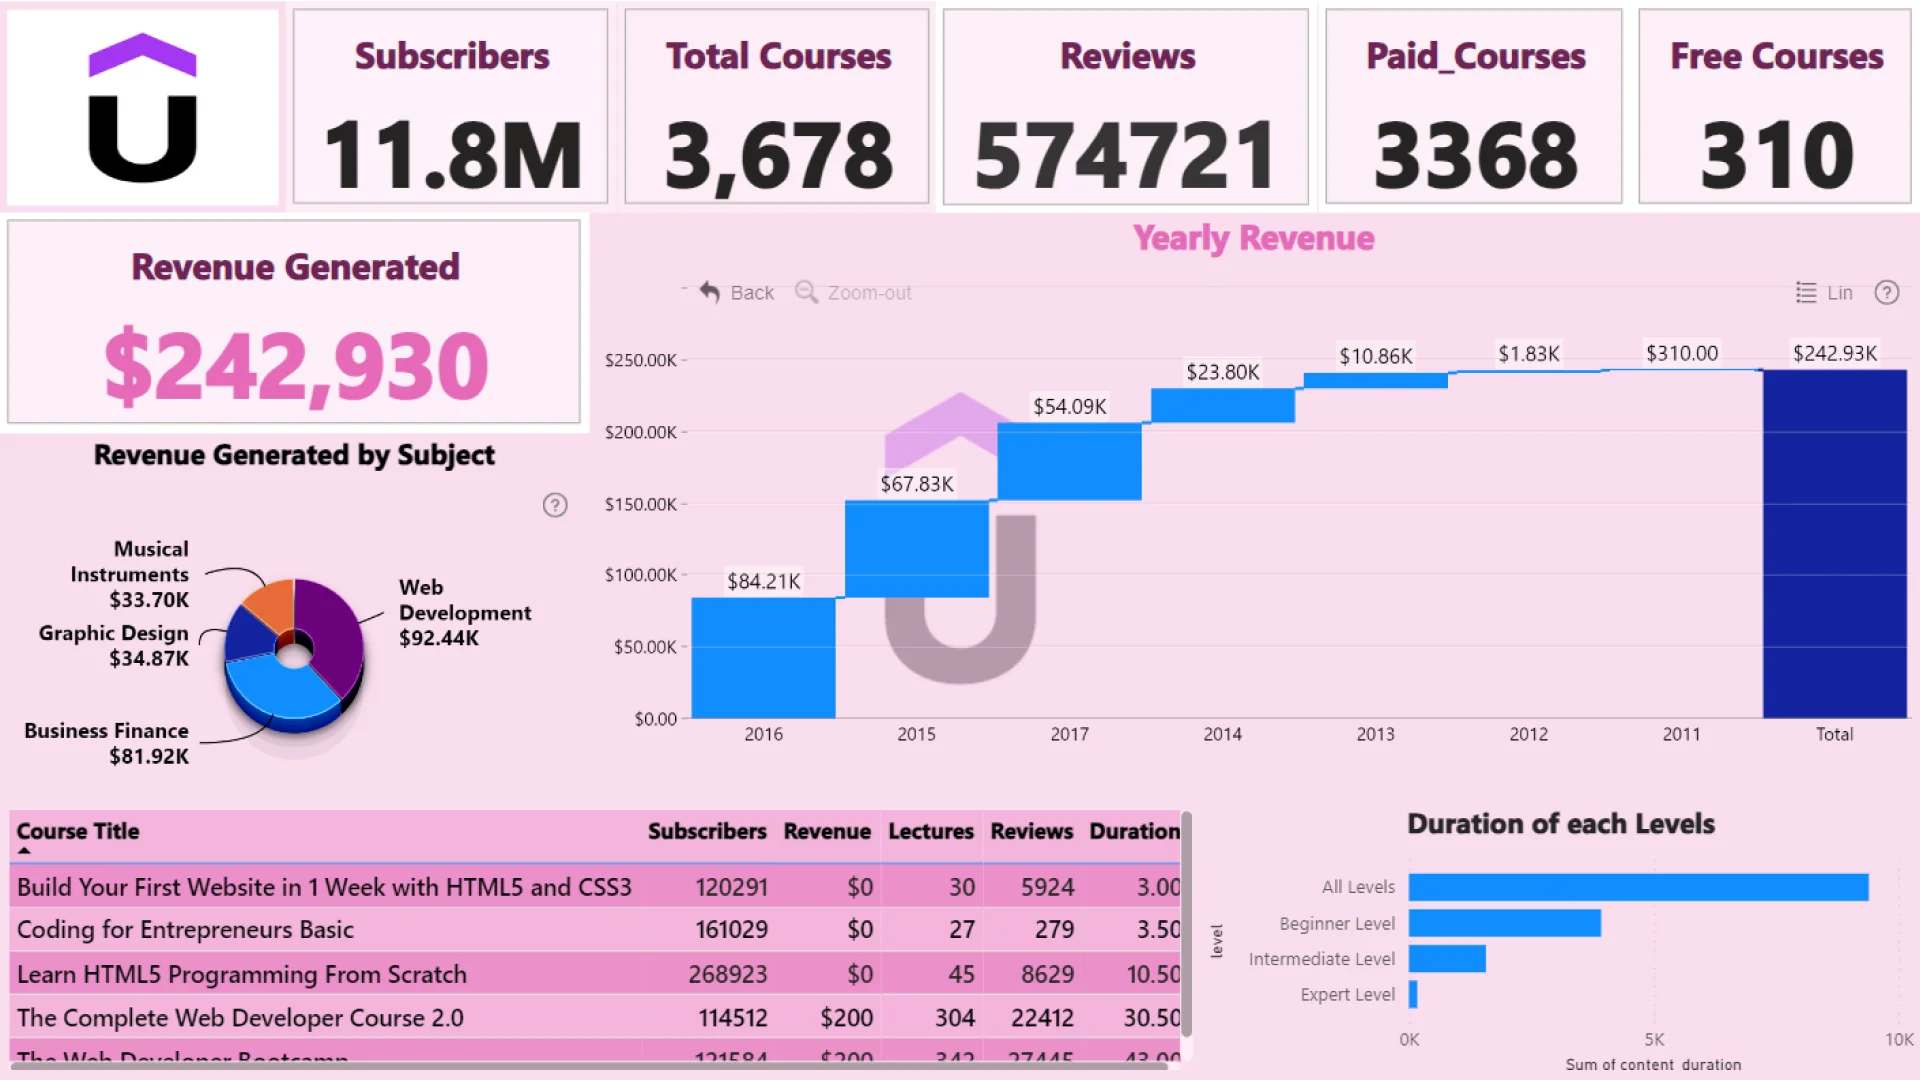Viewport: 1920px width, 1080px height.
Task: Select row The Complete Web Developer Course 2.0
Action: [x=595, y=1017]
